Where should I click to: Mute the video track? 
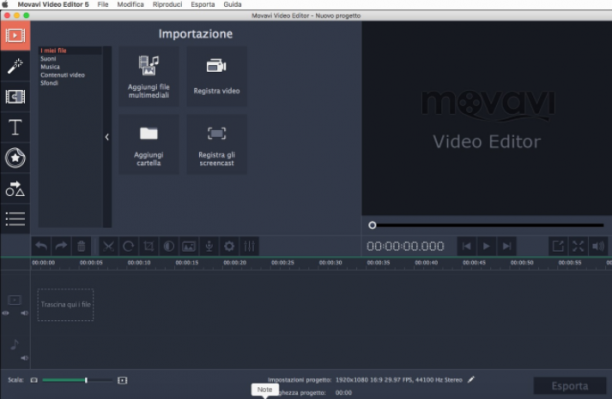(x=24, y=313)
